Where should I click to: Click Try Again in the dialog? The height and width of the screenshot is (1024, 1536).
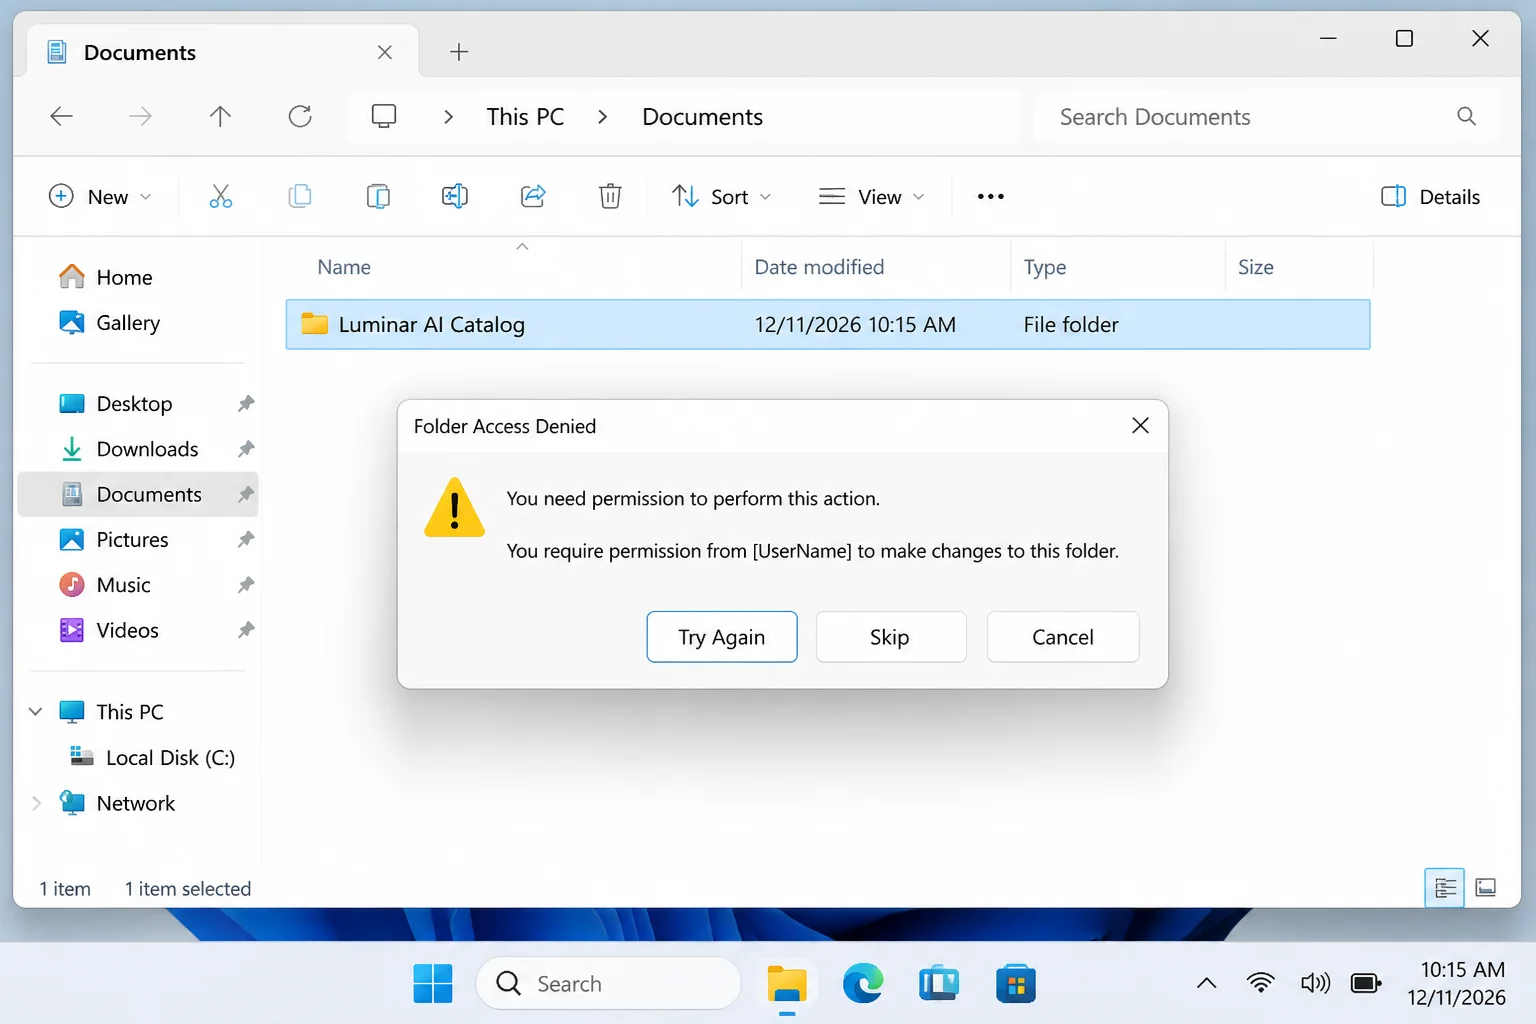tap(722, 637)
